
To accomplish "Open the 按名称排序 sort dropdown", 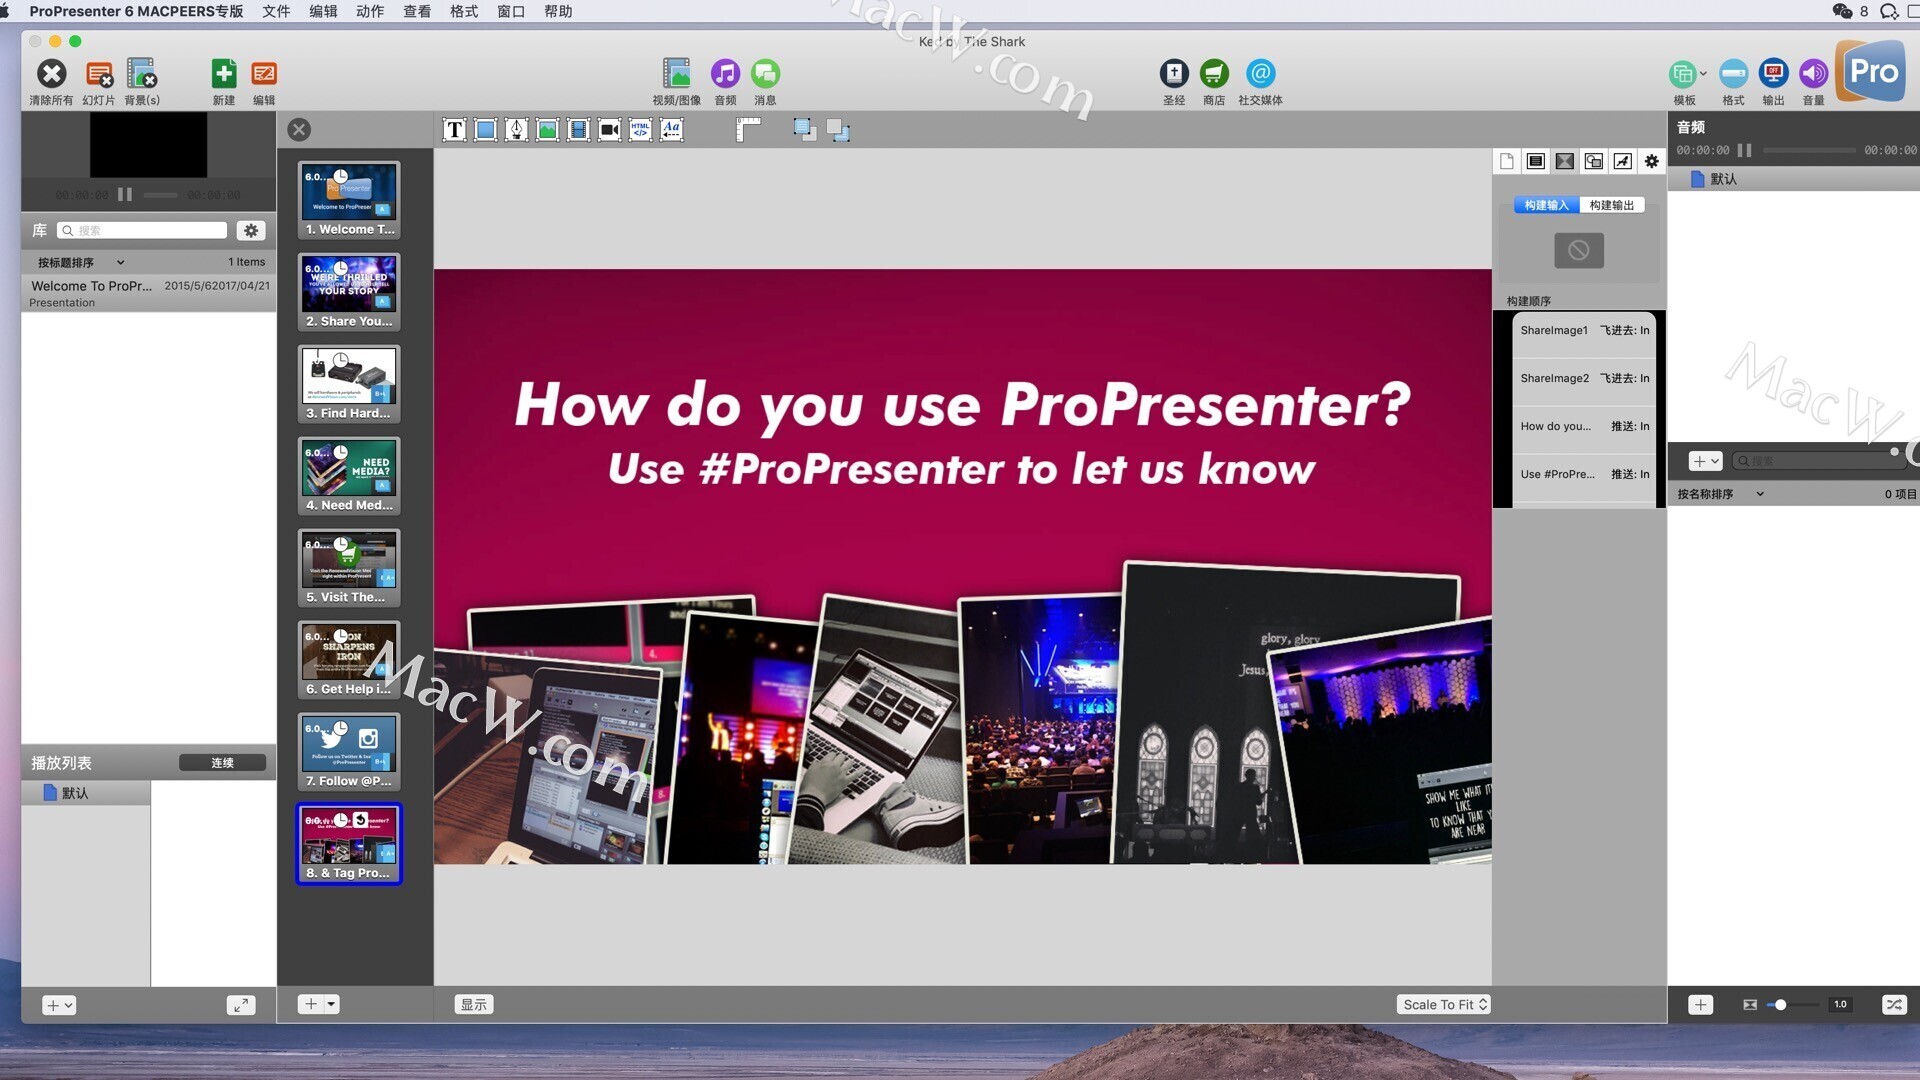I will [x=1720, y=494].
